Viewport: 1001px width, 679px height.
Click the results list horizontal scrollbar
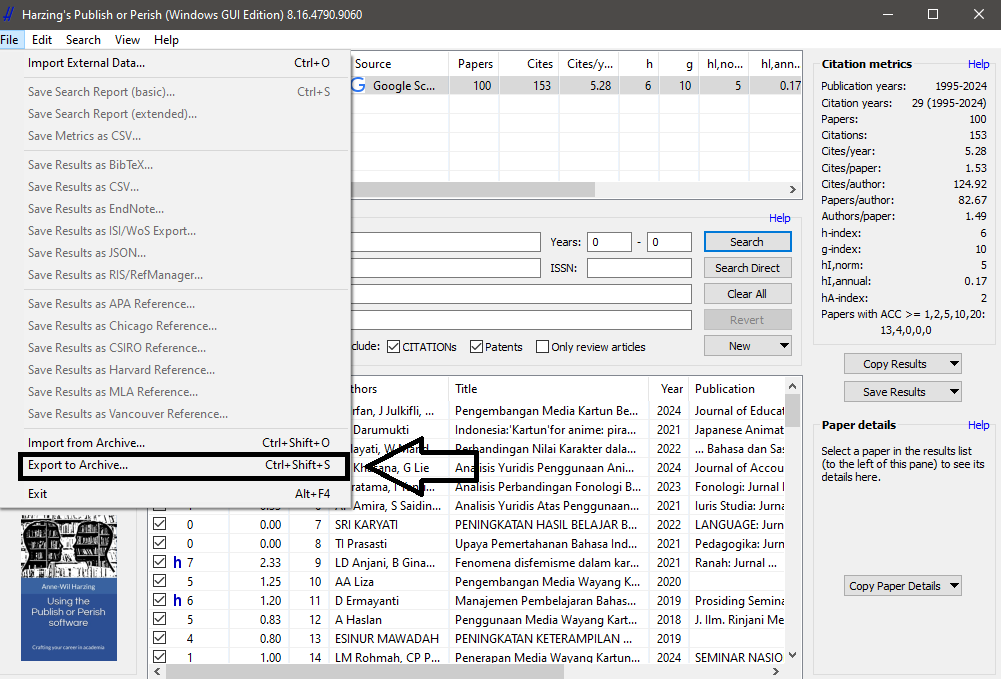click(365, 672)
